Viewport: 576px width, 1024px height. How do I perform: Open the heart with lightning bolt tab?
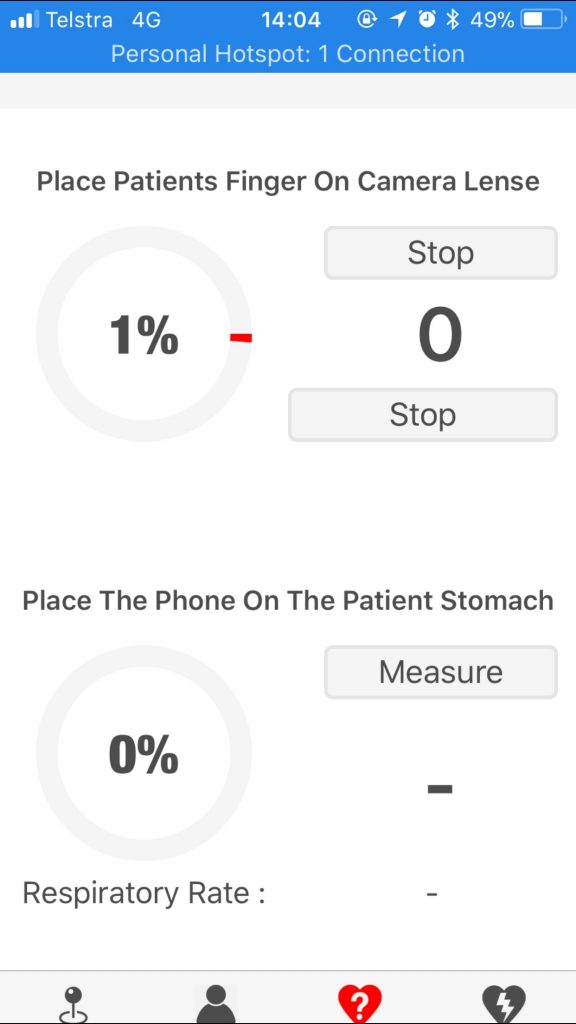[x=504, y=1004]
